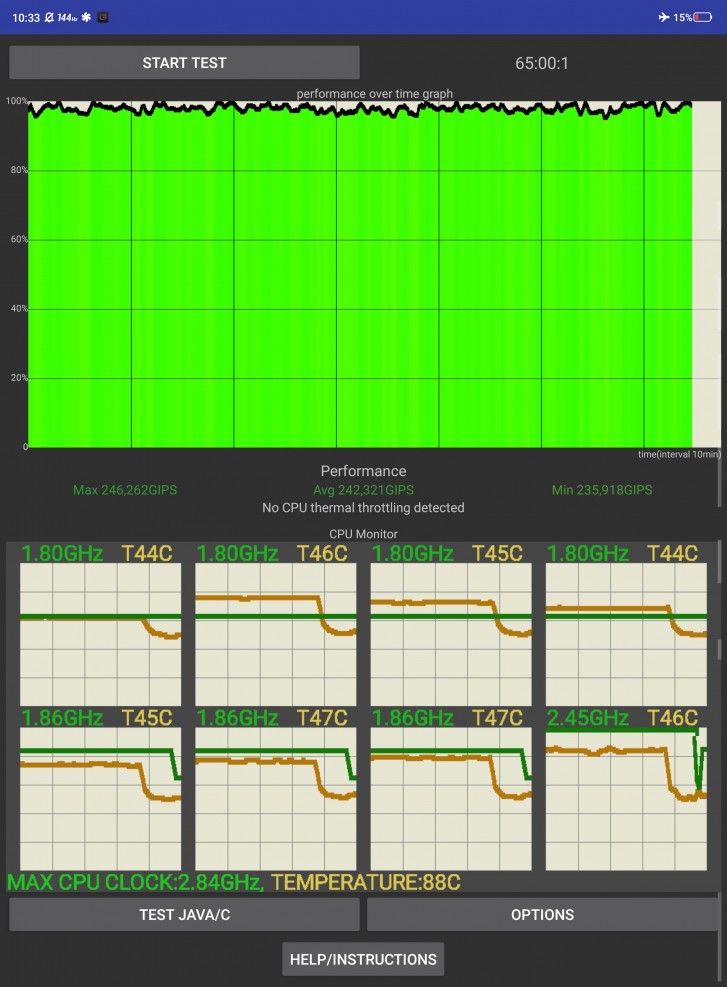Tap the square notification icon in status bar
Image resolution: width=727 pixels, height=987 pixels.
pyautogui.click(x=104, y=17)
